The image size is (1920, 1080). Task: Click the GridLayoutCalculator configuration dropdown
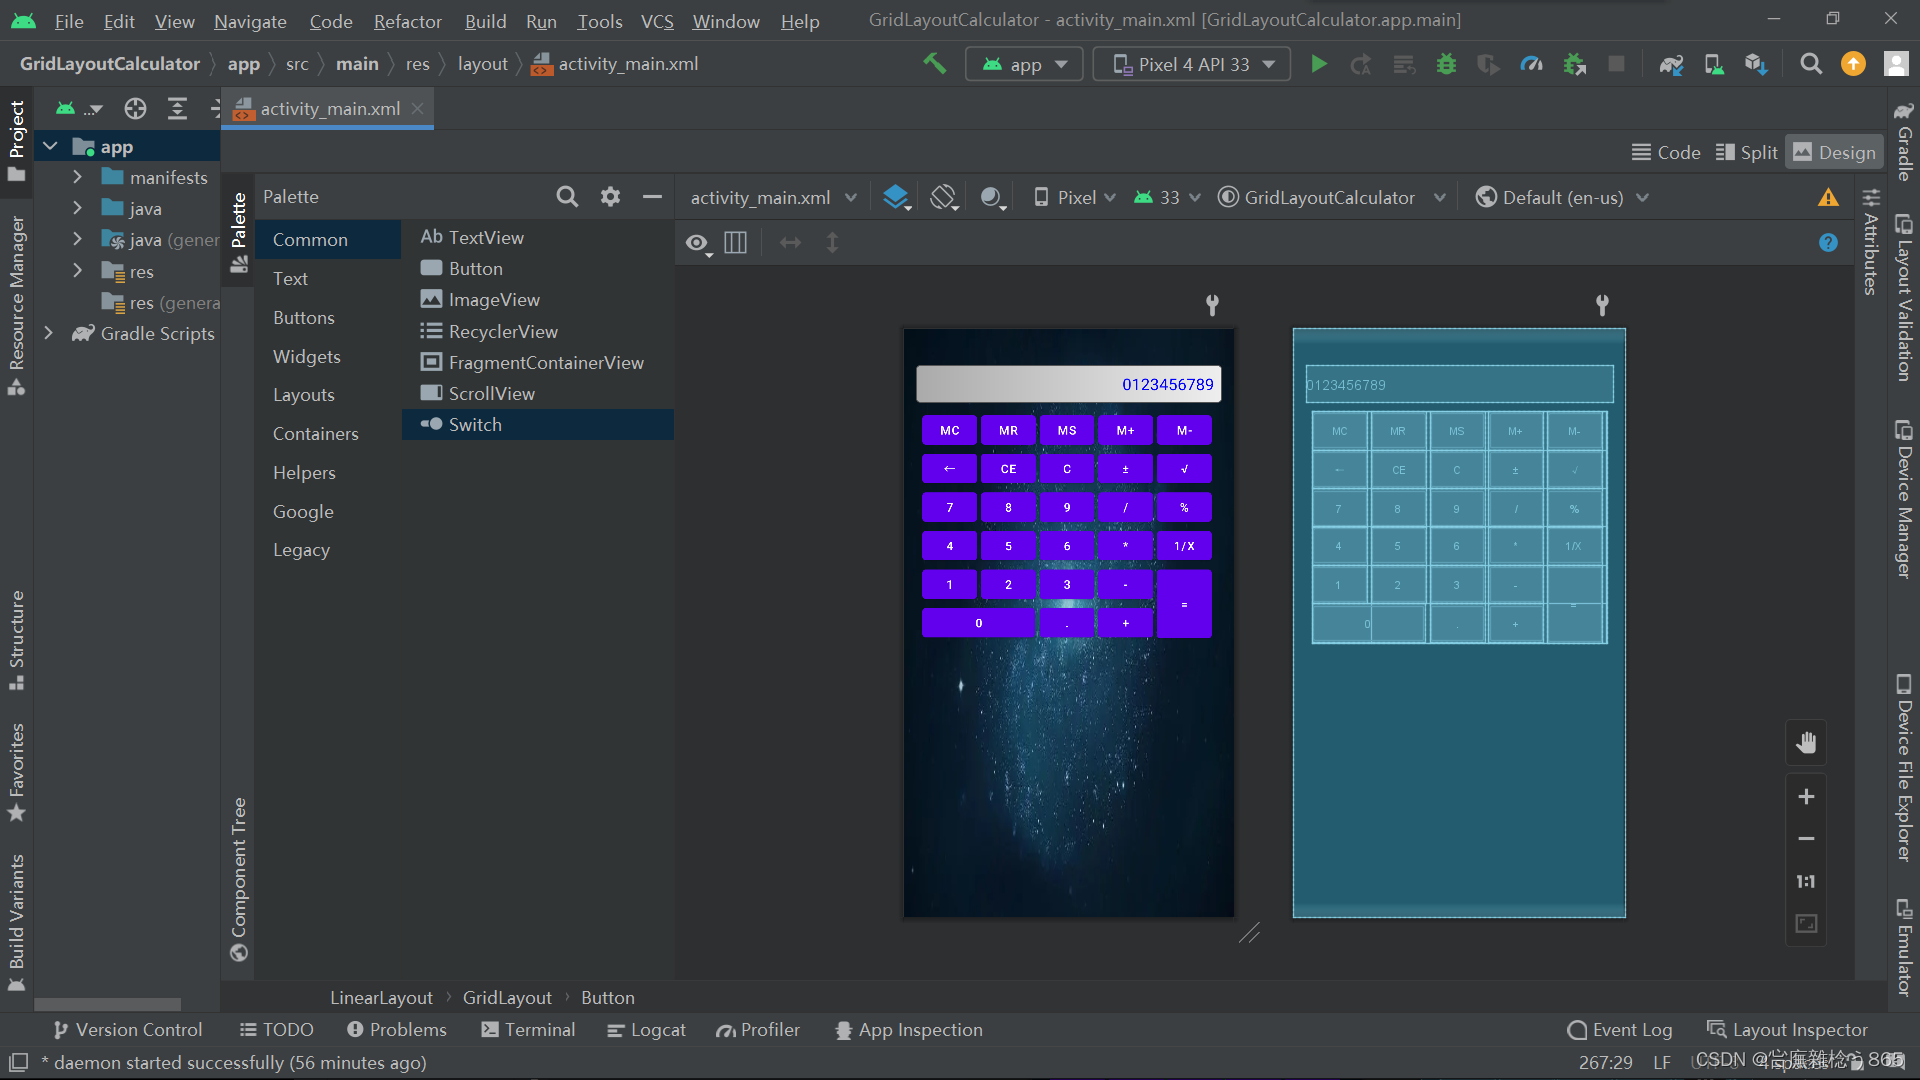click(1332, 196)
